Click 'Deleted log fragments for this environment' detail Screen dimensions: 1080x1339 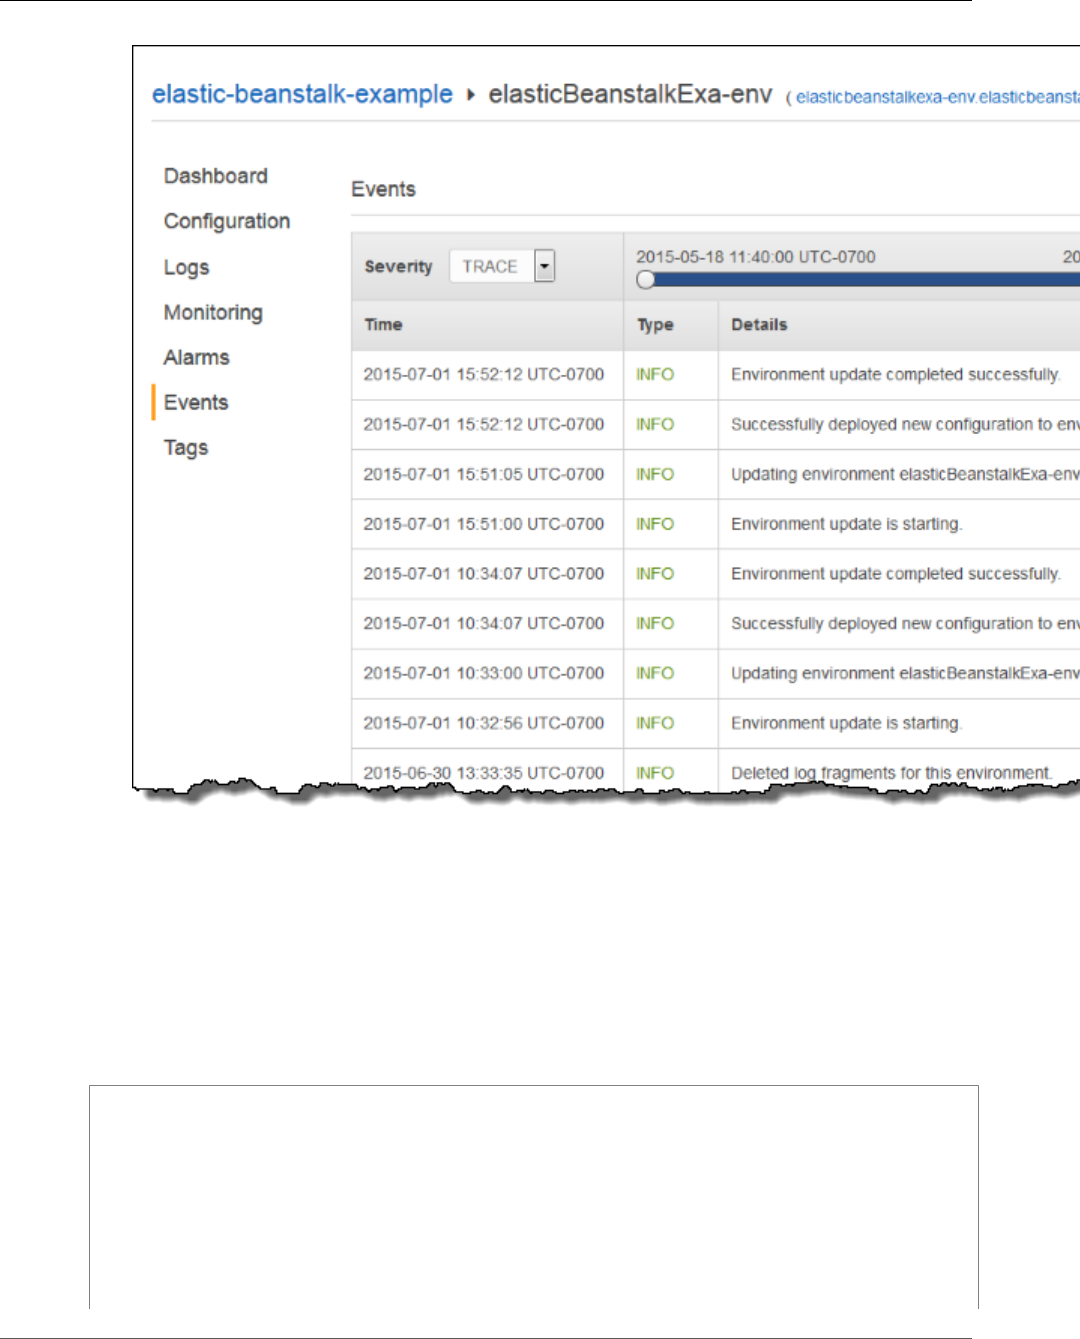892,773
